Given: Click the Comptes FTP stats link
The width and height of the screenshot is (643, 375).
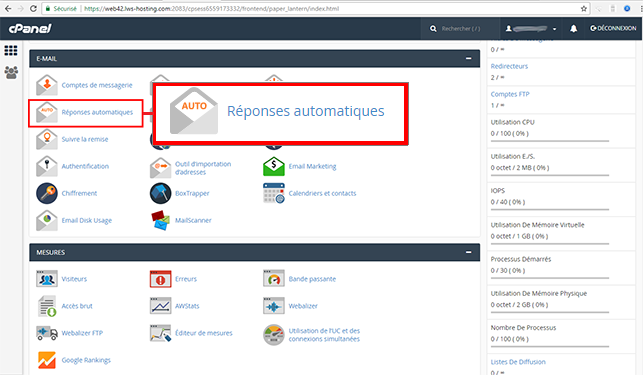Looking at the screenshot, I should [510, 94].
